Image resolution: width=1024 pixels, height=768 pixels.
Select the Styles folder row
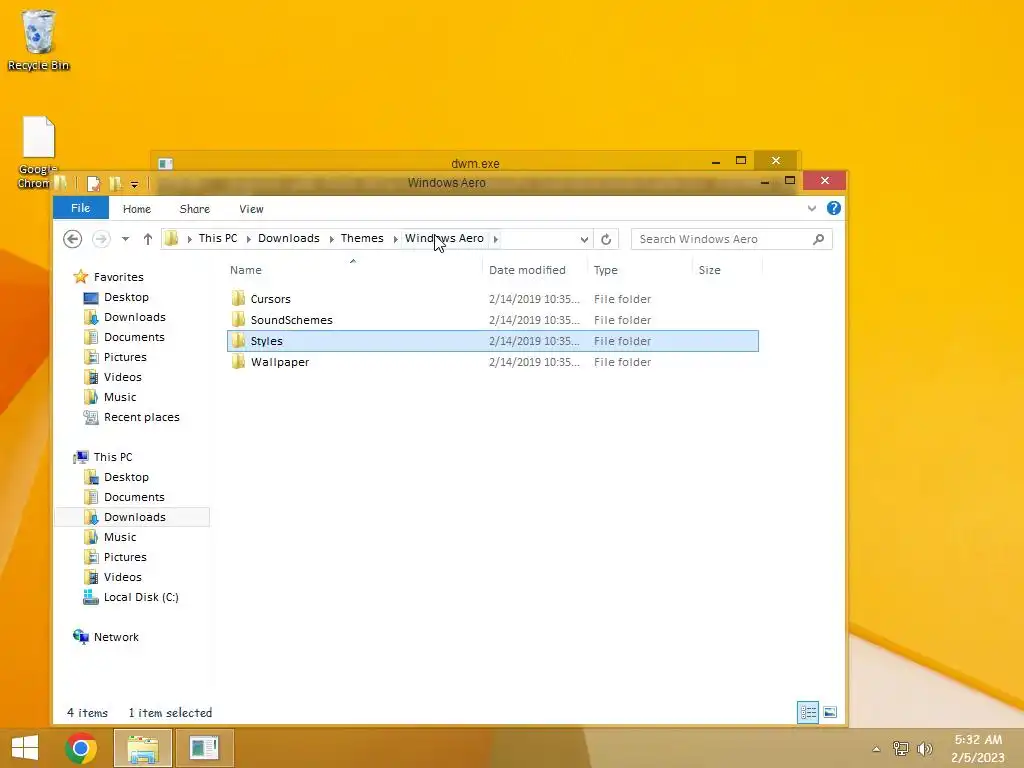coord(493,341)
